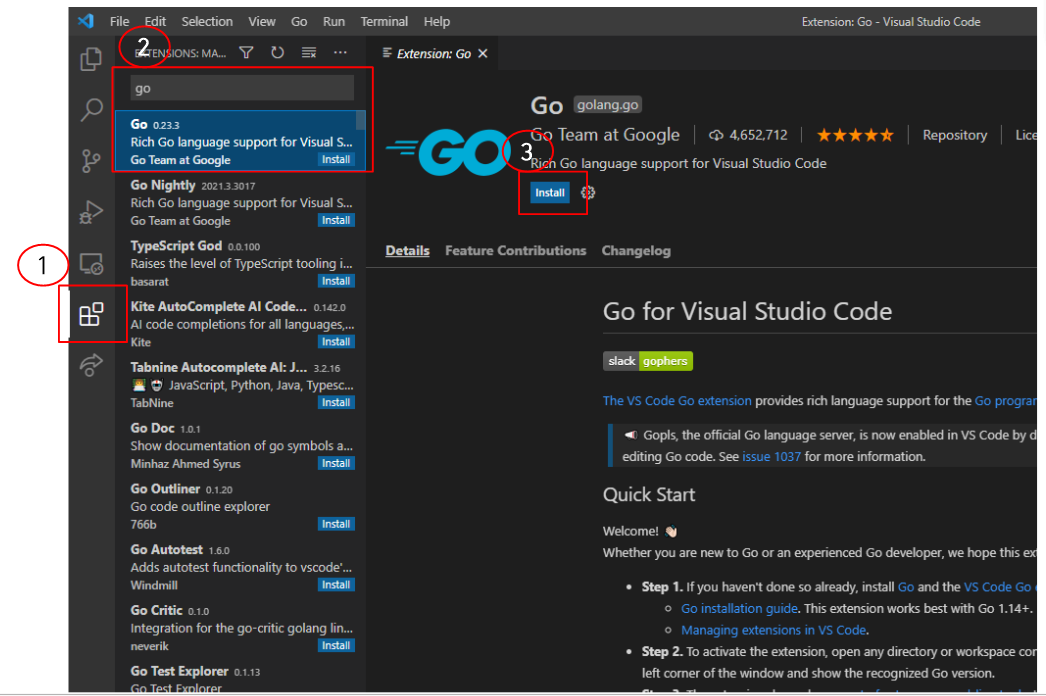Image resolution: width=1046 pixels, height=696 pixels.
Task: Open Managing extensions in VS Code link
Action: (x=773, y=630)
